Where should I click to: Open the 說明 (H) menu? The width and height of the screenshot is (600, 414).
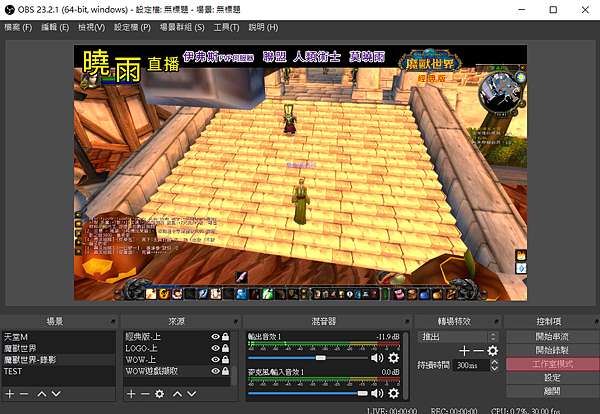263,27
